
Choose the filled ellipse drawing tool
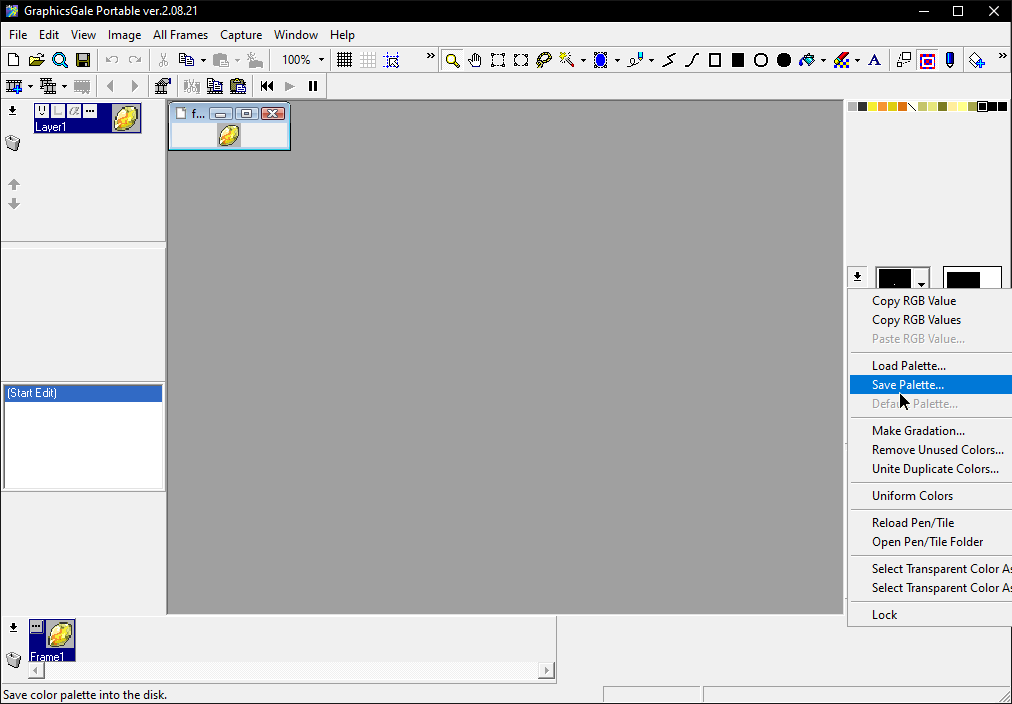[x=785, y=60]
